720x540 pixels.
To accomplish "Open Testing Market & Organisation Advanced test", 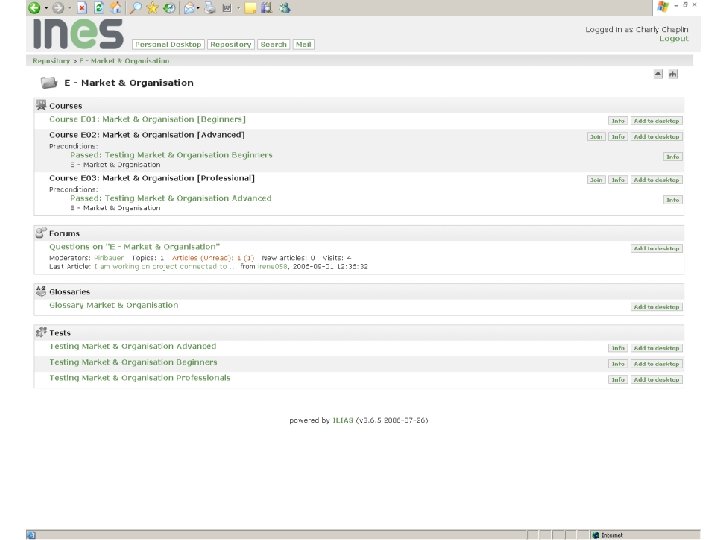I will 133,346.
